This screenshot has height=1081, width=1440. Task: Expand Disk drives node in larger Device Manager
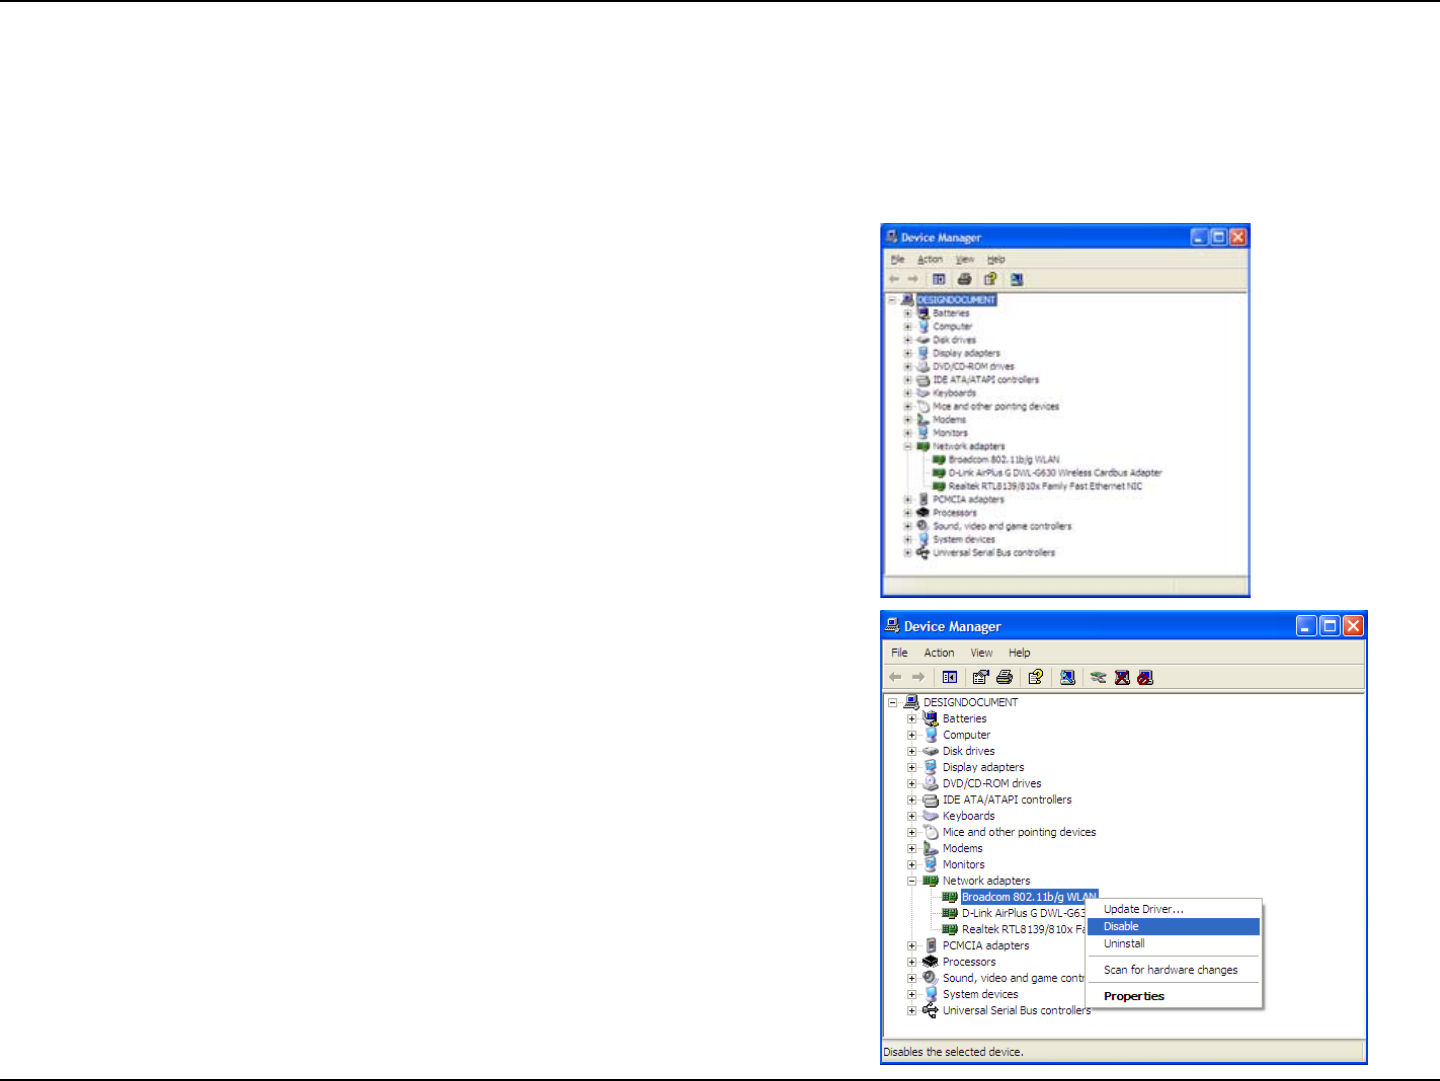point(912,751)
